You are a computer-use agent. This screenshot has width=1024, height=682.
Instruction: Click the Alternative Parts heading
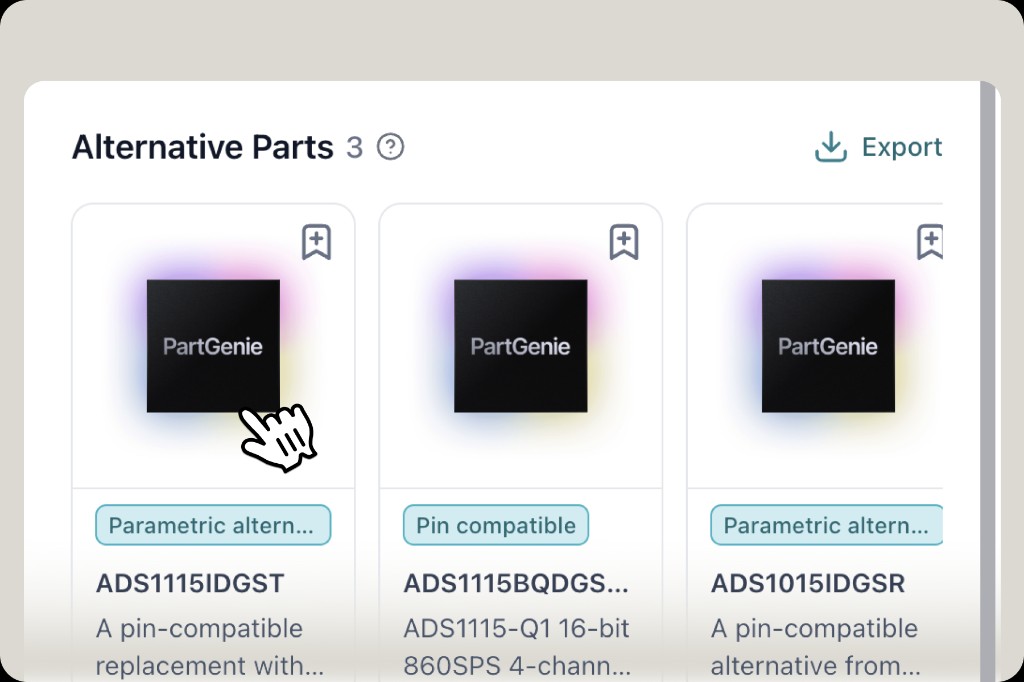coord(203,146)
